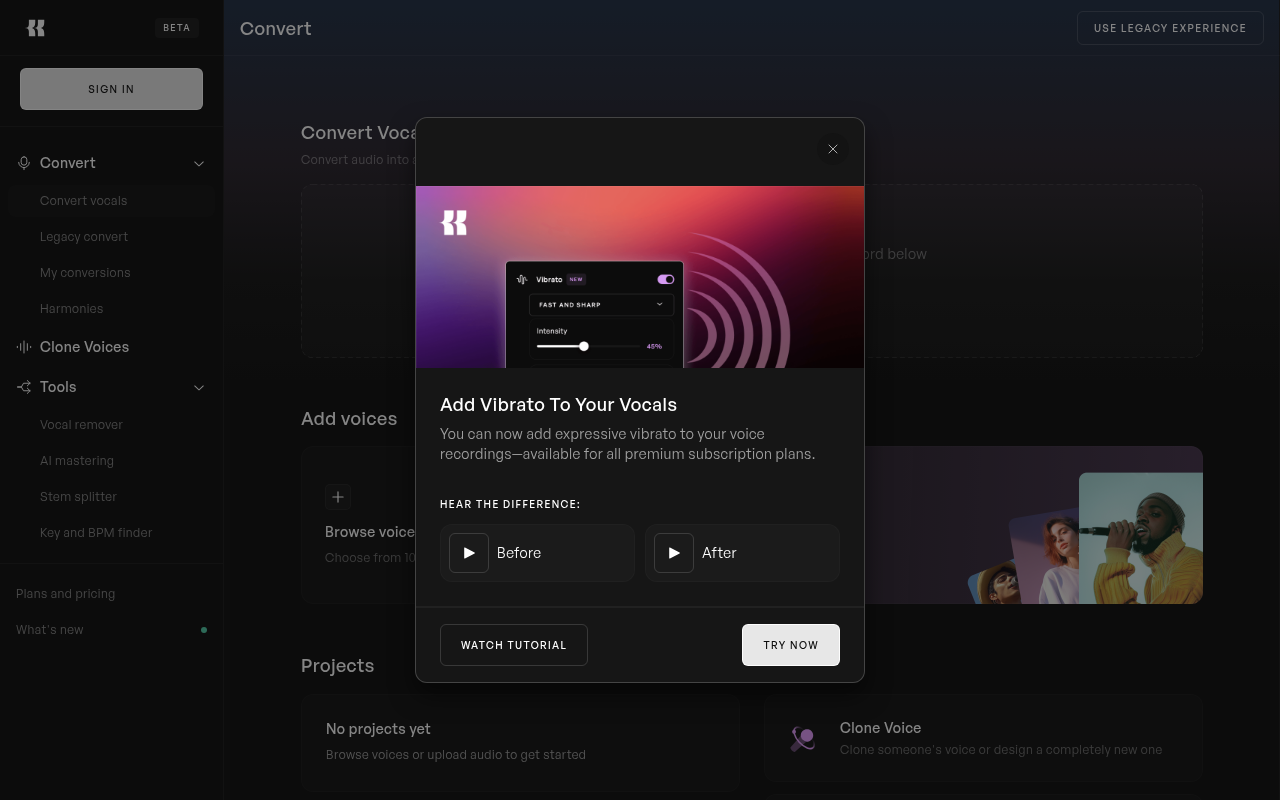Viewport: 1280px width, 800px height.
Task: Open WATCH TUTORIAL for vibrato
Action: click(x=513, y=645)
